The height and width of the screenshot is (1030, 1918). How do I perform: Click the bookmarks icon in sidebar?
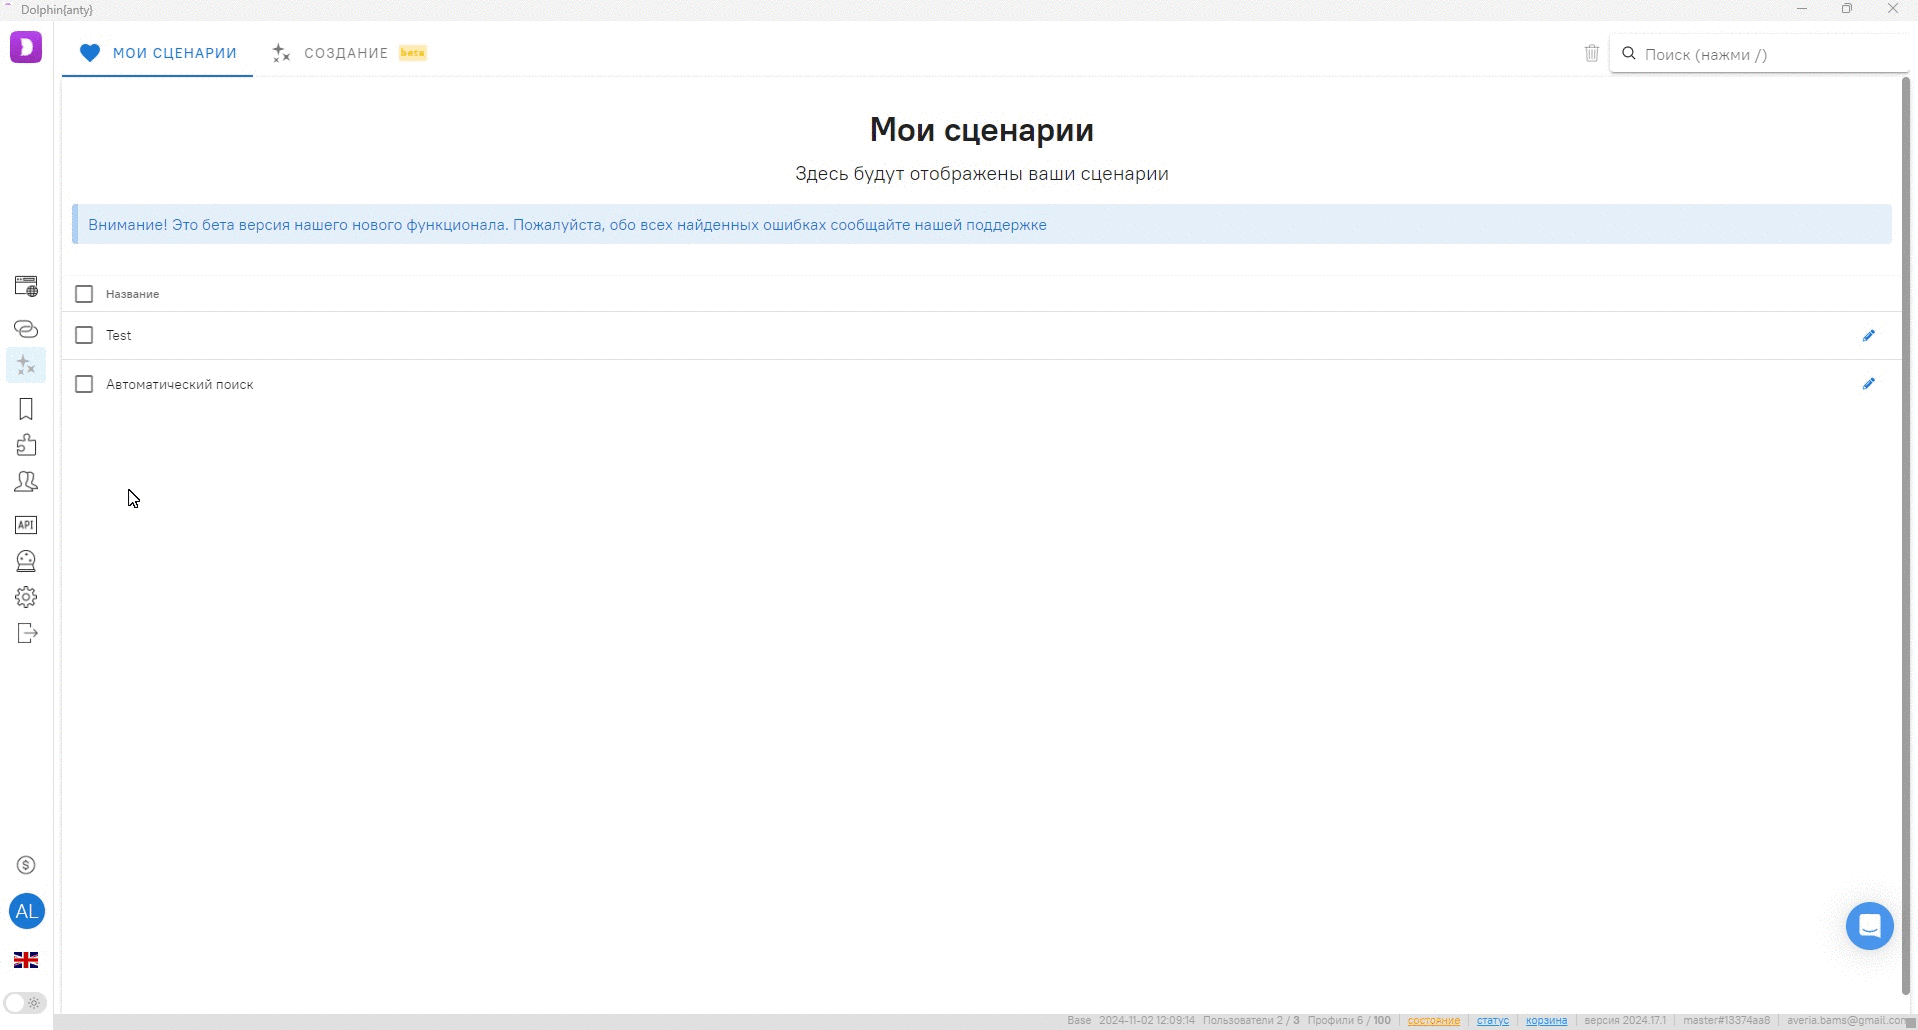point(26,409)
